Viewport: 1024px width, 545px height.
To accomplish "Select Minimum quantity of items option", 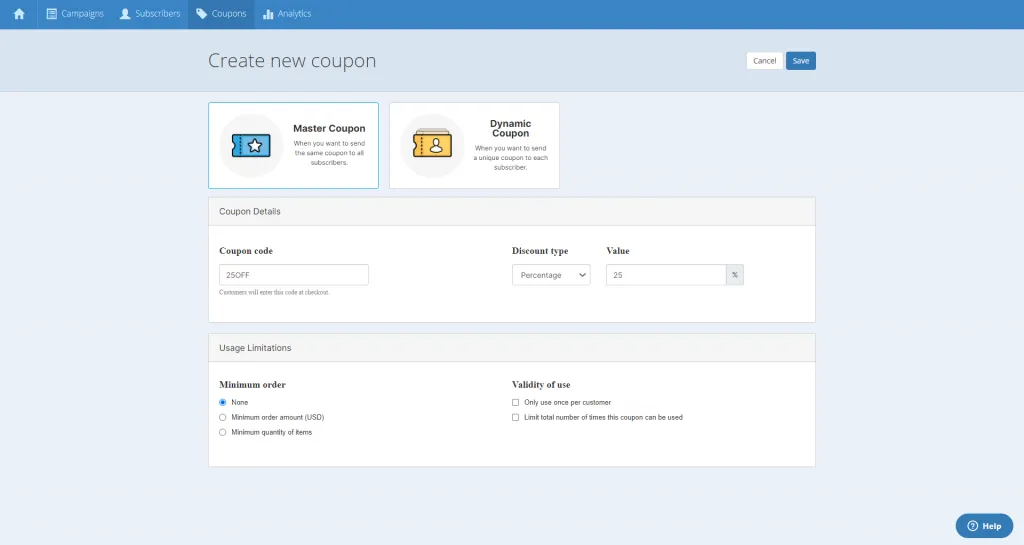I will tap(223, 433).
